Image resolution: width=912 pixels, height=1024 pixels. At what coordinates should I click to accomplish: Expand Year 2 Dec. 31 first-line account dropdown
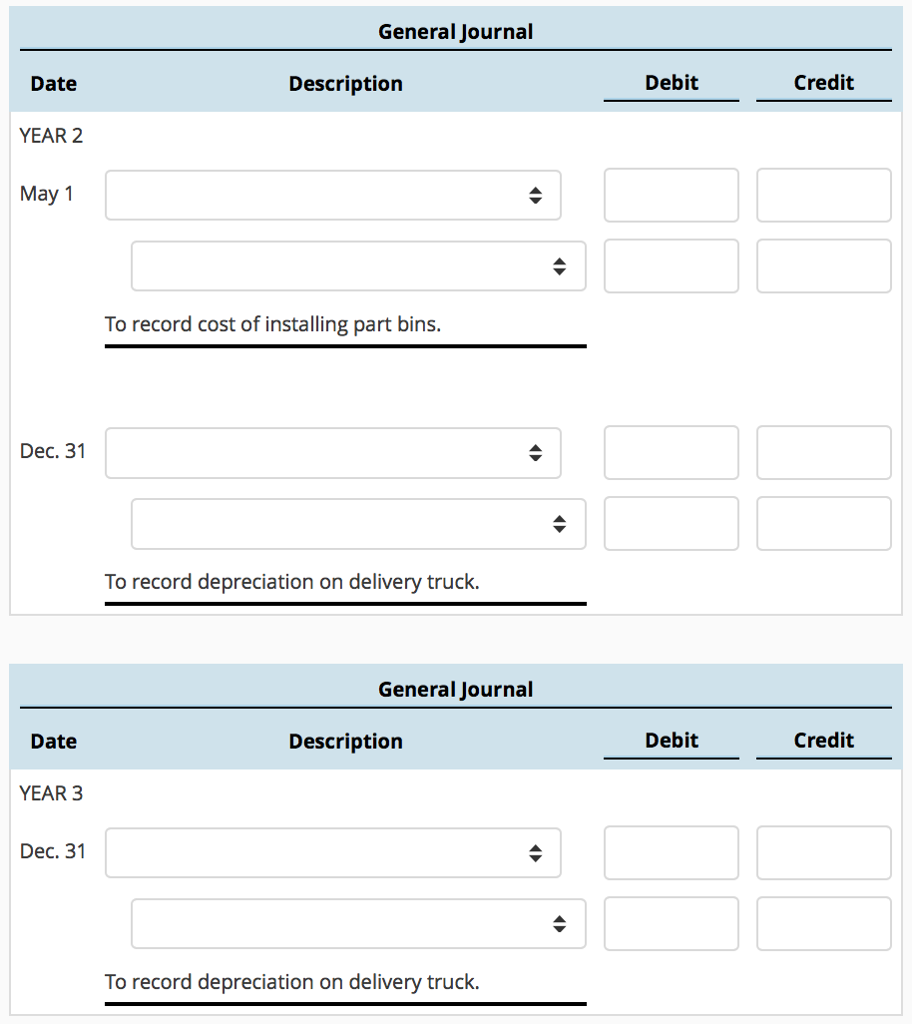[x=333, y=453]
